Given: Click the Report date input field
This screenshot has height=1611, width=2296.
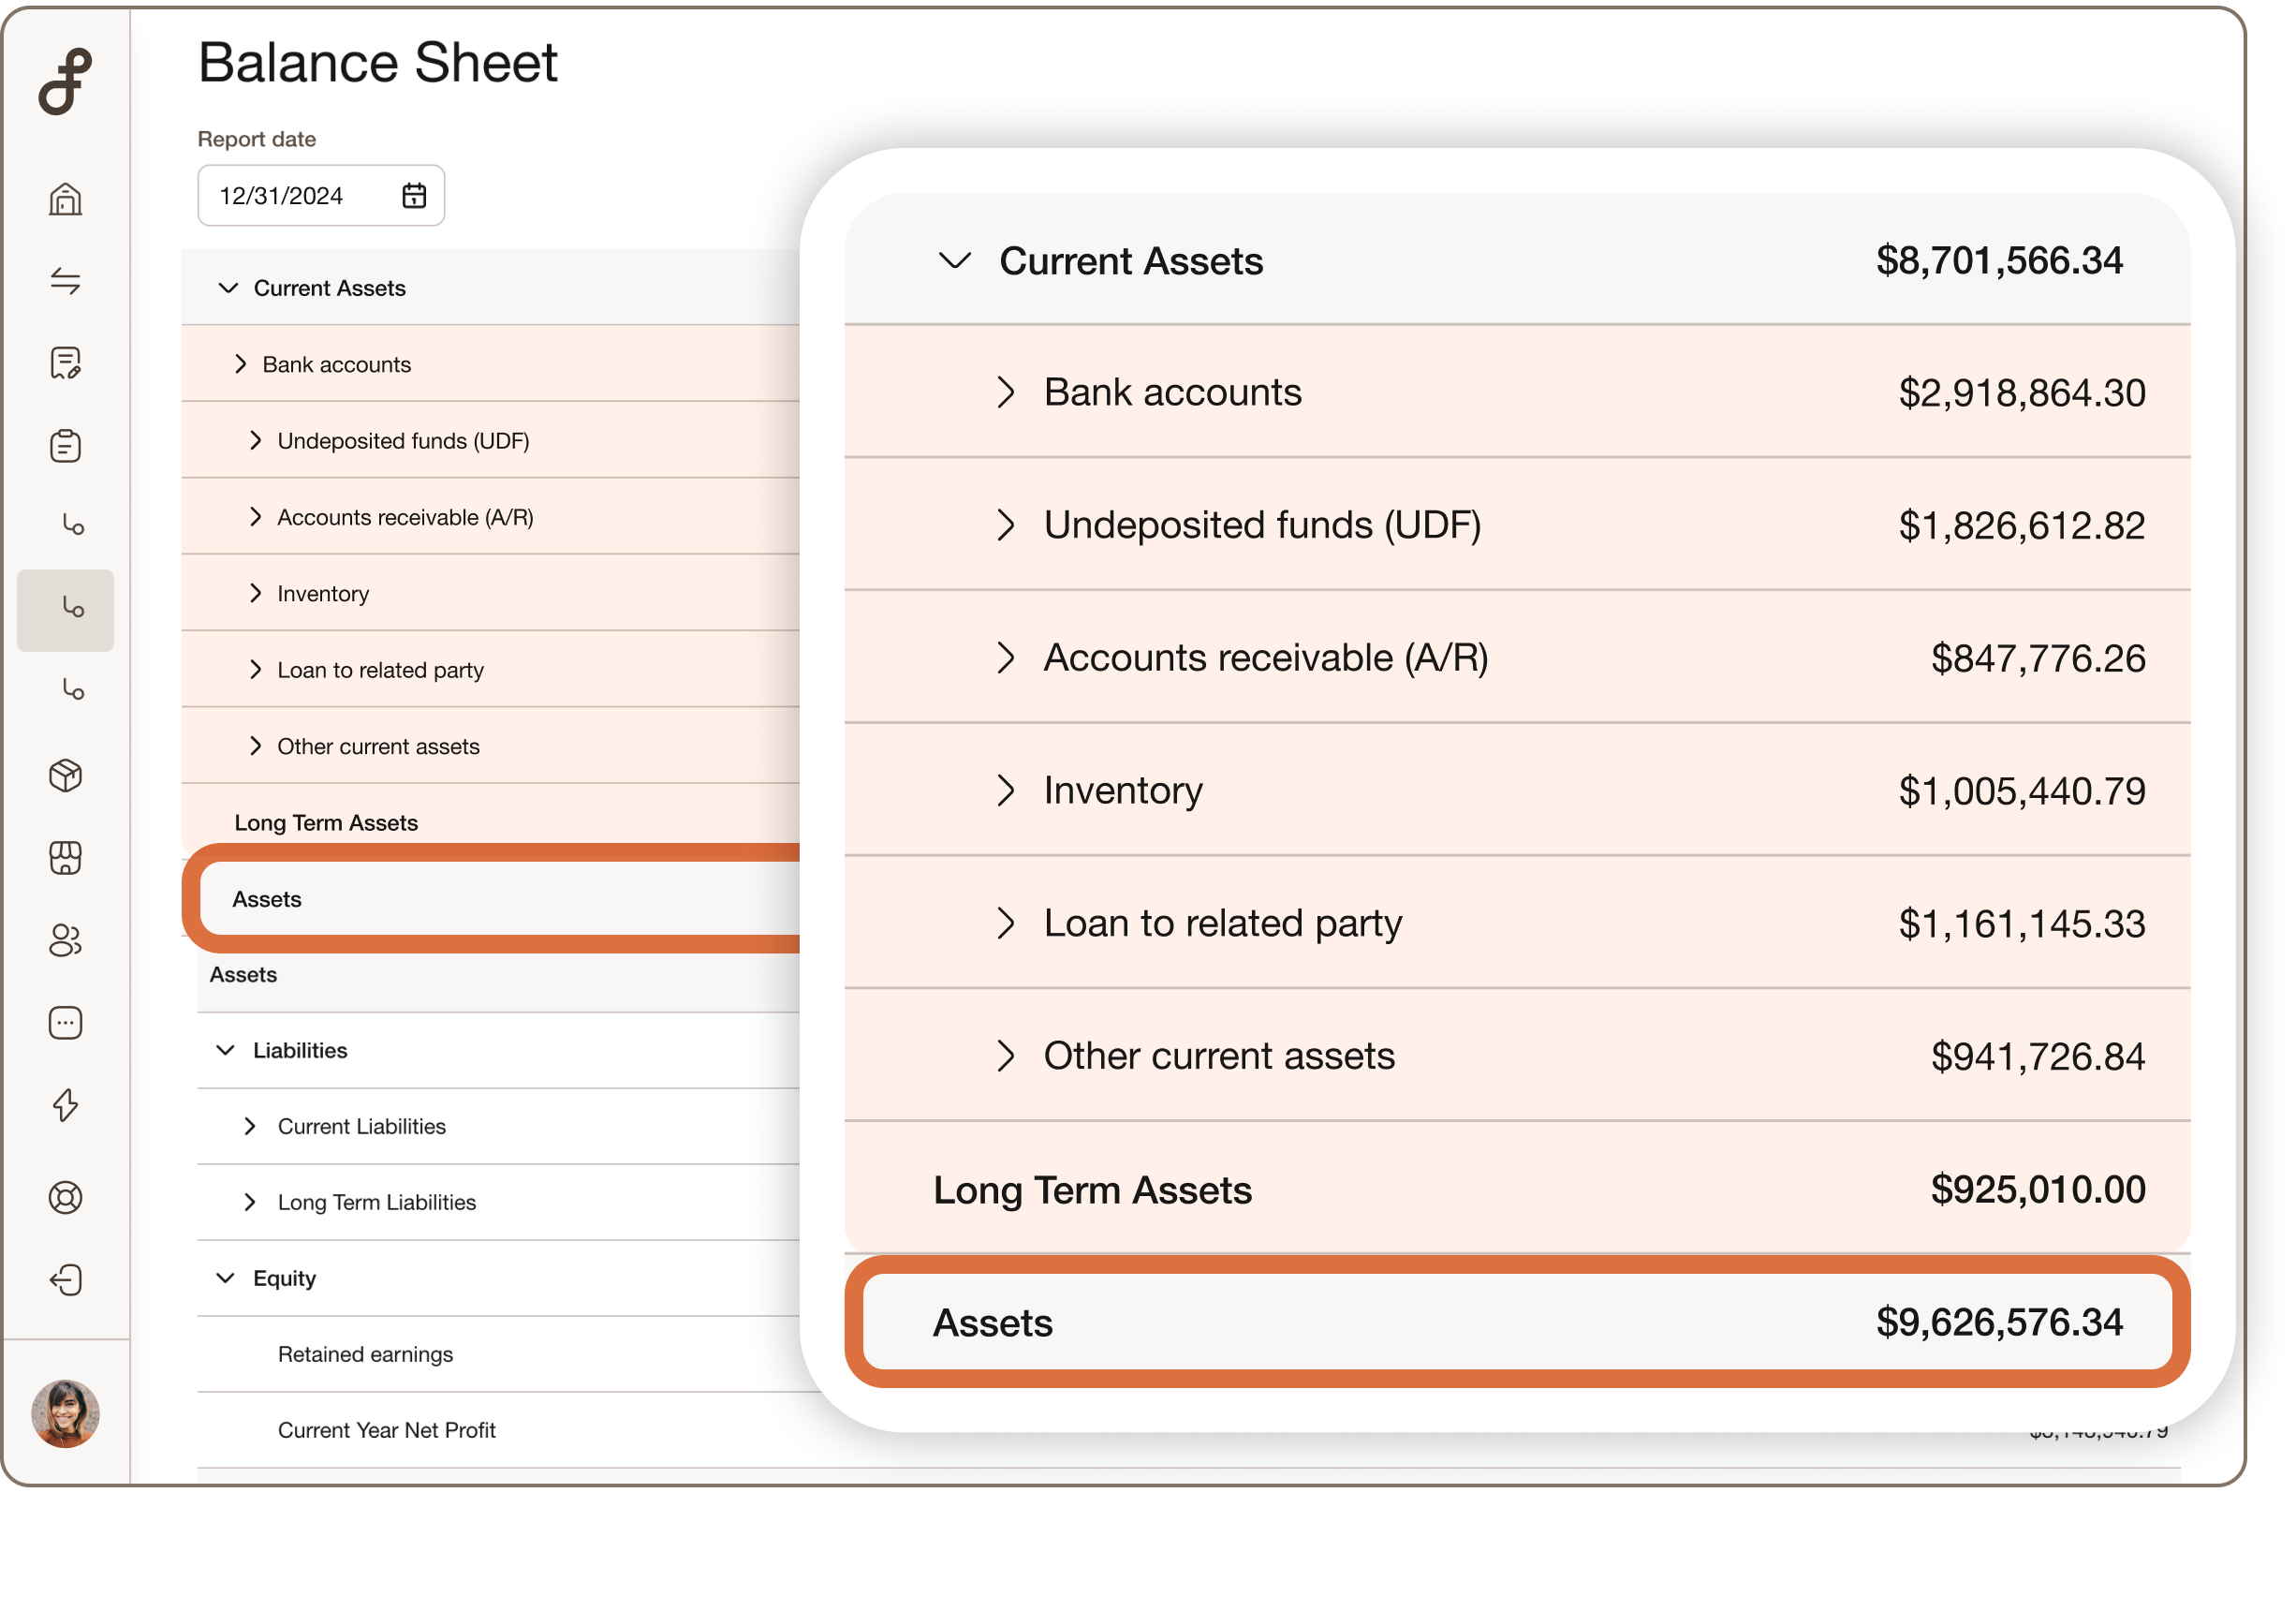Looking at the screenshot, I should [x=300, y=196].
